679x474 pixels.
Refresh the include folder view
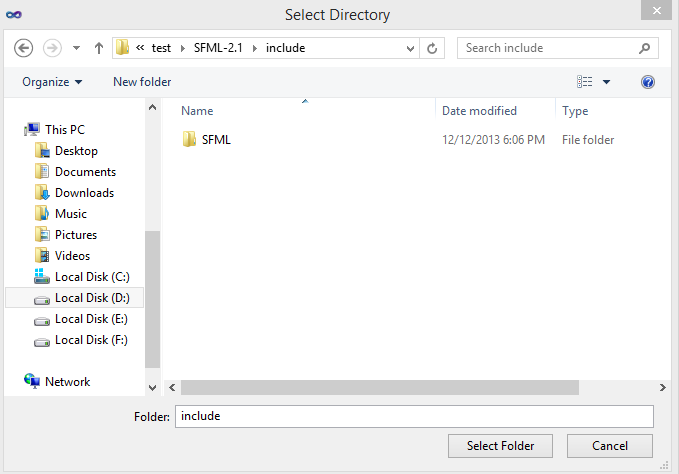(x=432, y=48)
